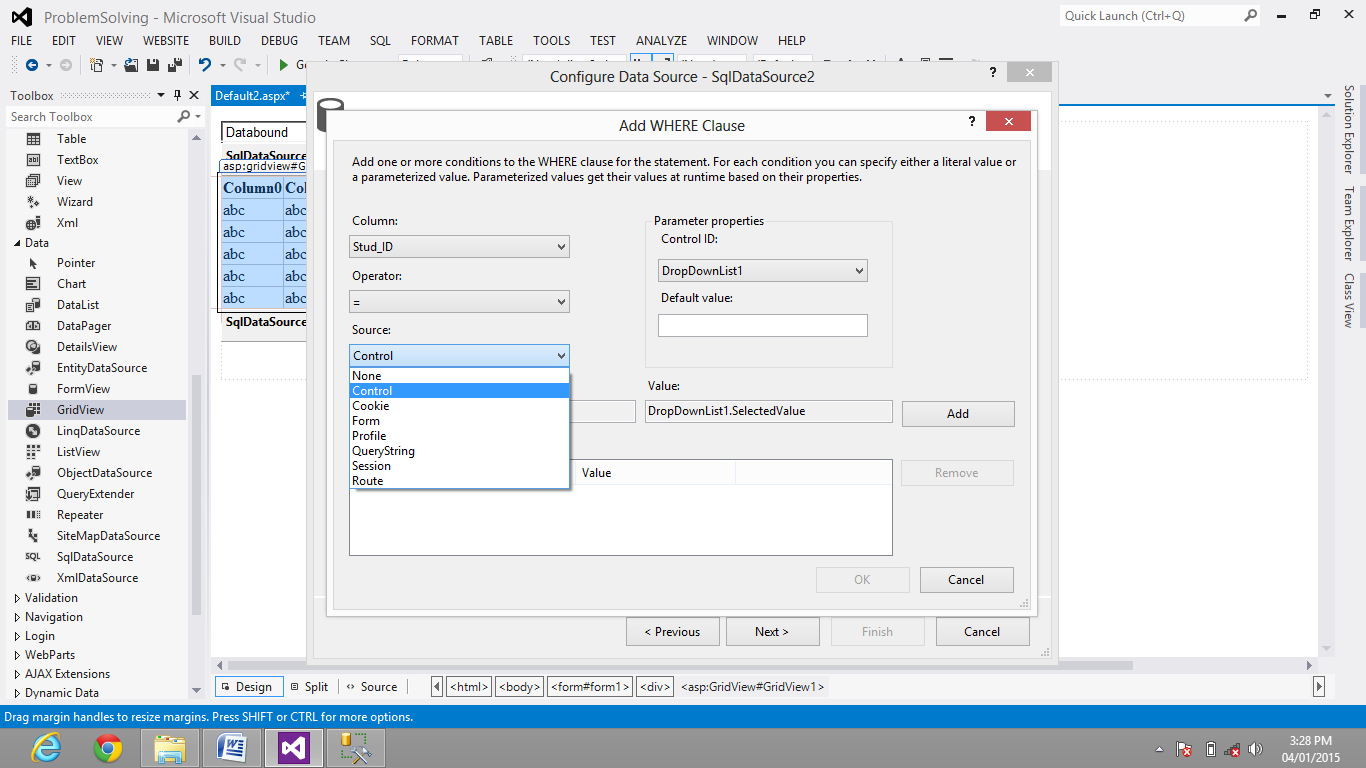
Task: Choose None from the Source list
Action: [459, 376]
